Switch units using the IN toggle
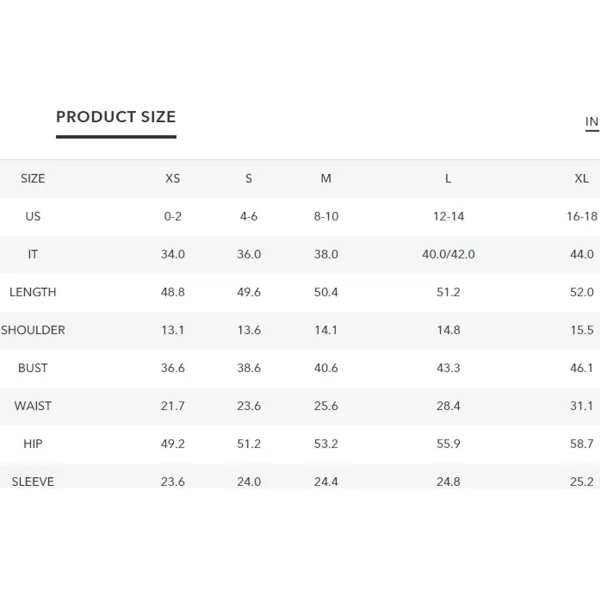Image resolution: width=600 pixels, height=600 pixels. (592, 122)
